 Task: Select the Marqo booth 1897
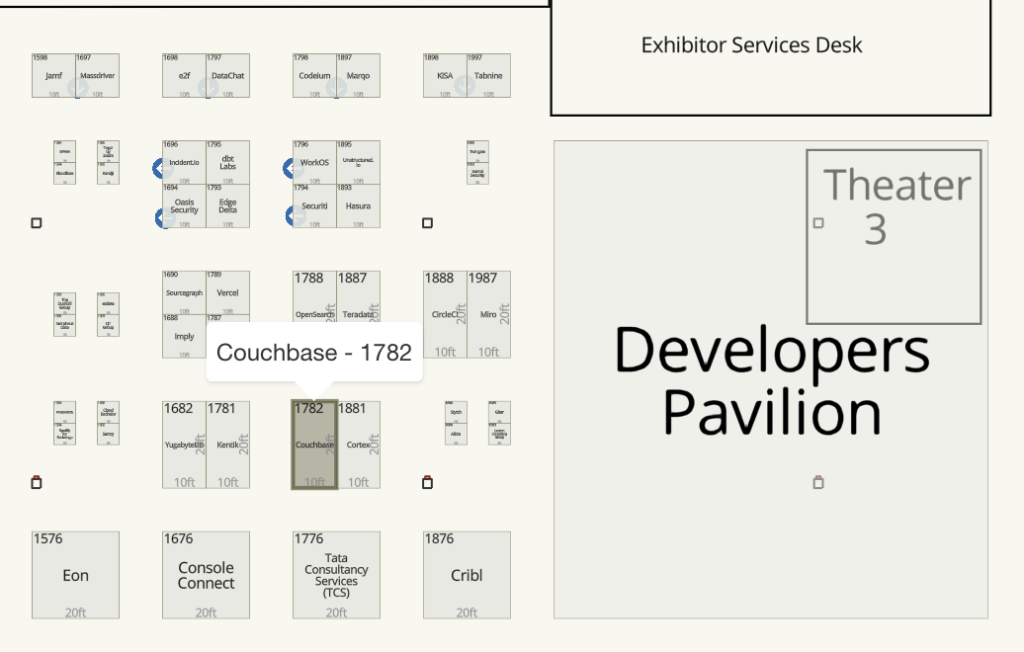click(x=359, y=76)
